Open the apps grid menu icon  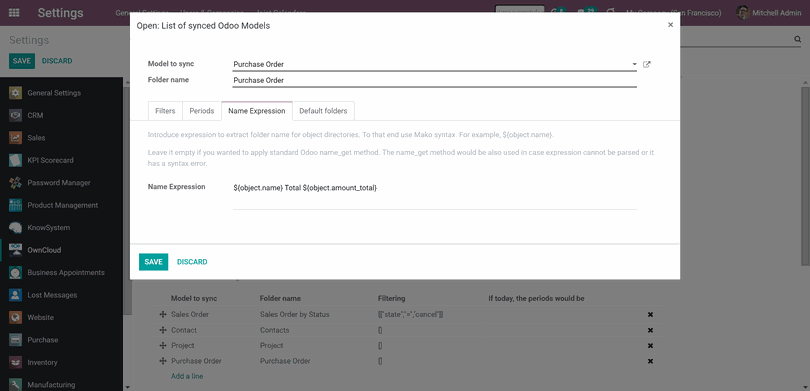[14, 13]
